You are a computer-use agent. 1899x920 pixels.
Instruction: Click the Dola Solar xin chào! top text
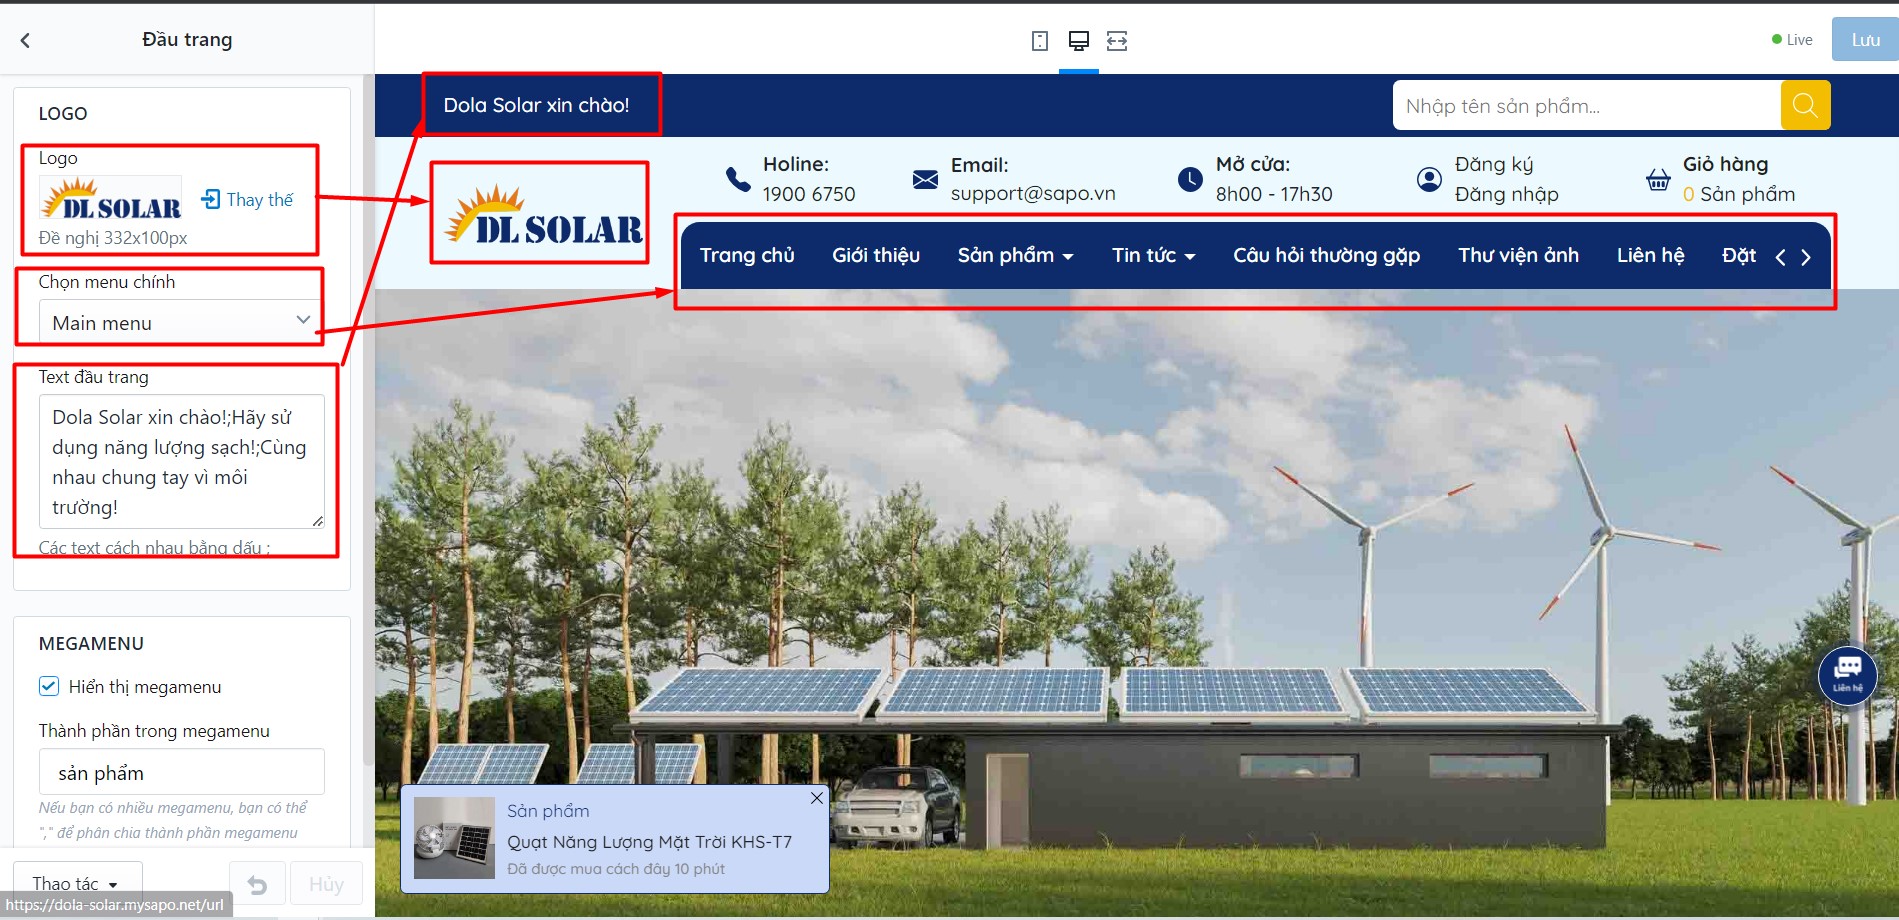pyautogui.click(x=536, y=105)
